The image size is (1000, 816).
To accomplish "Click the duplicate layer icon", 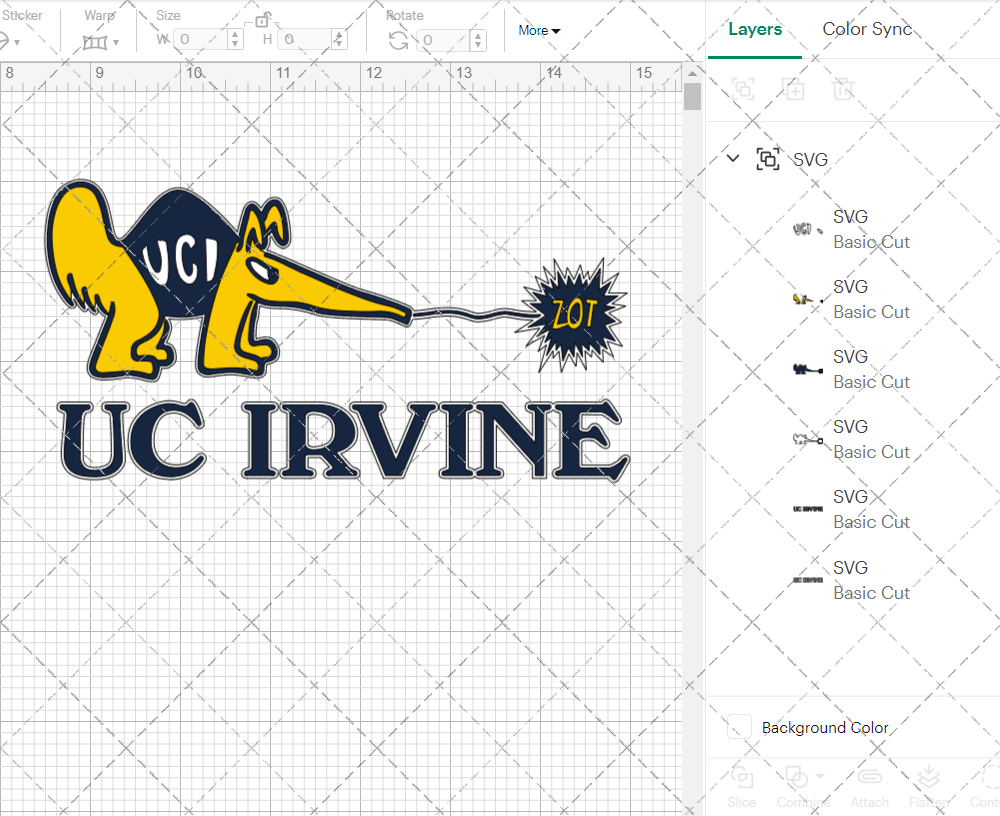I will [x=794, y=89].
